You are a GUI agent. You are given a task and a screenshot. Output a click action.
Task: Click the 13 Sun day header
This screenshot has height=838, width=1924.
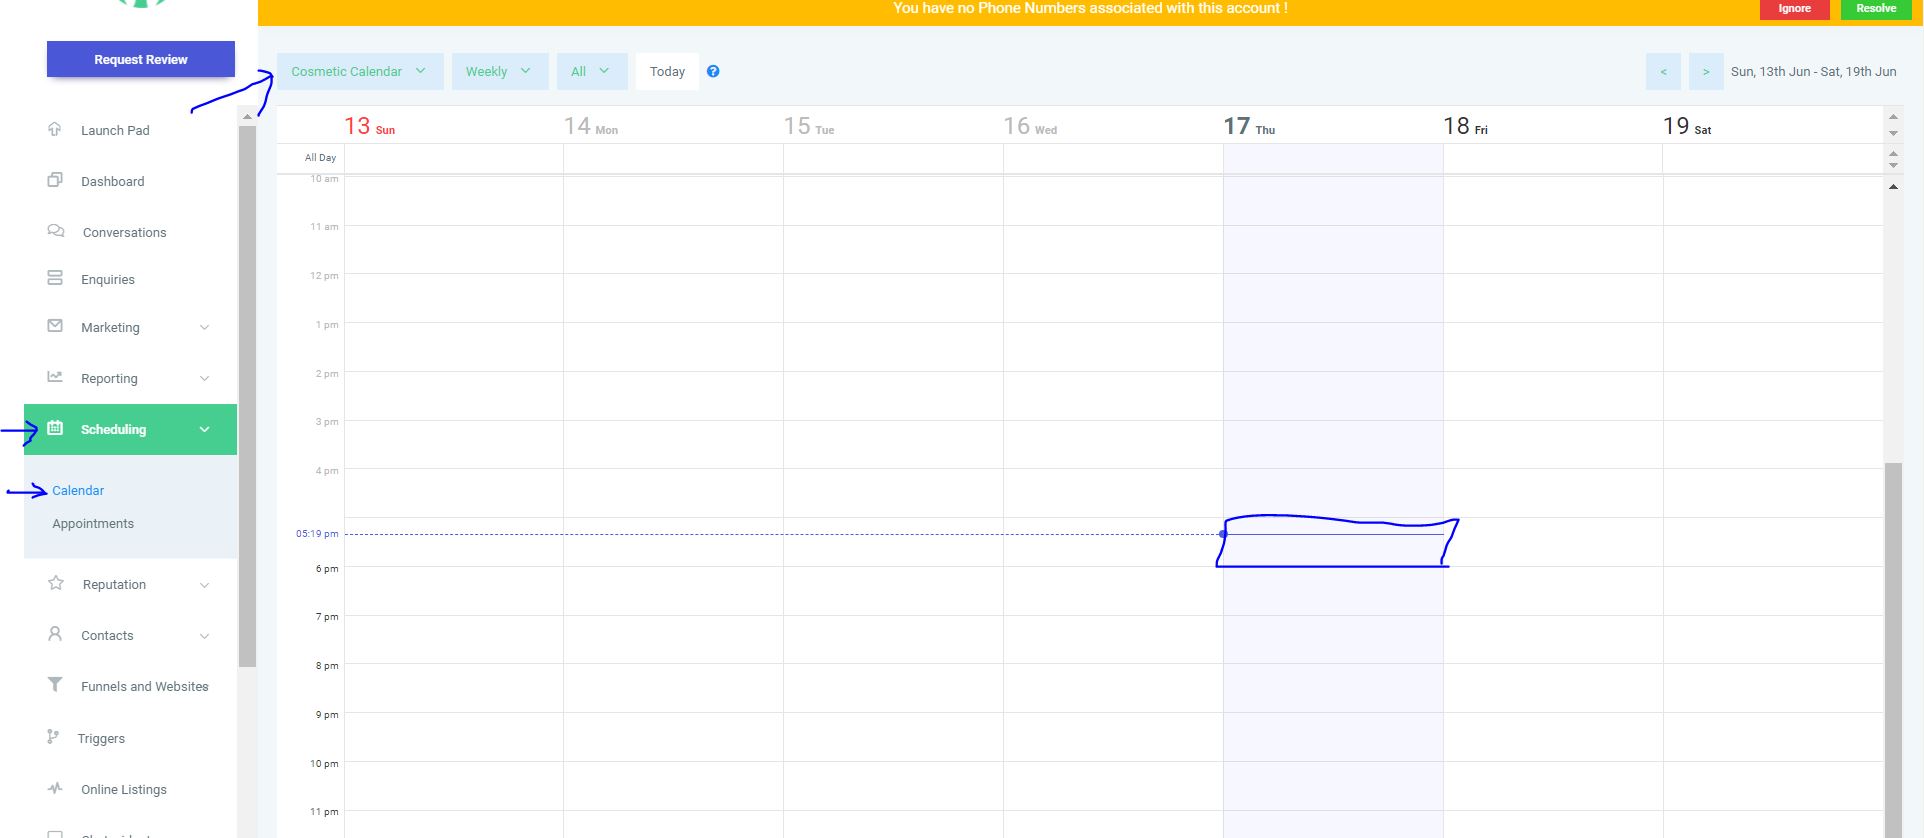click(369, 126)
